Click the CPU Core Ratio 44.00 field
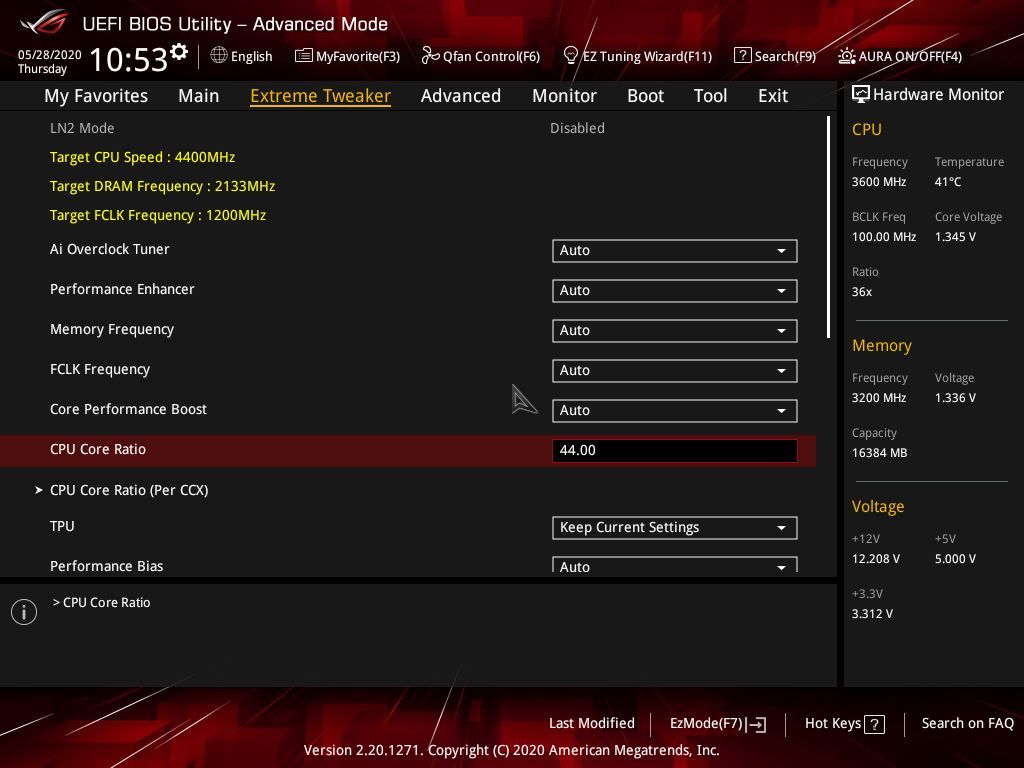 pyautogui.click(x=675, y=451)
